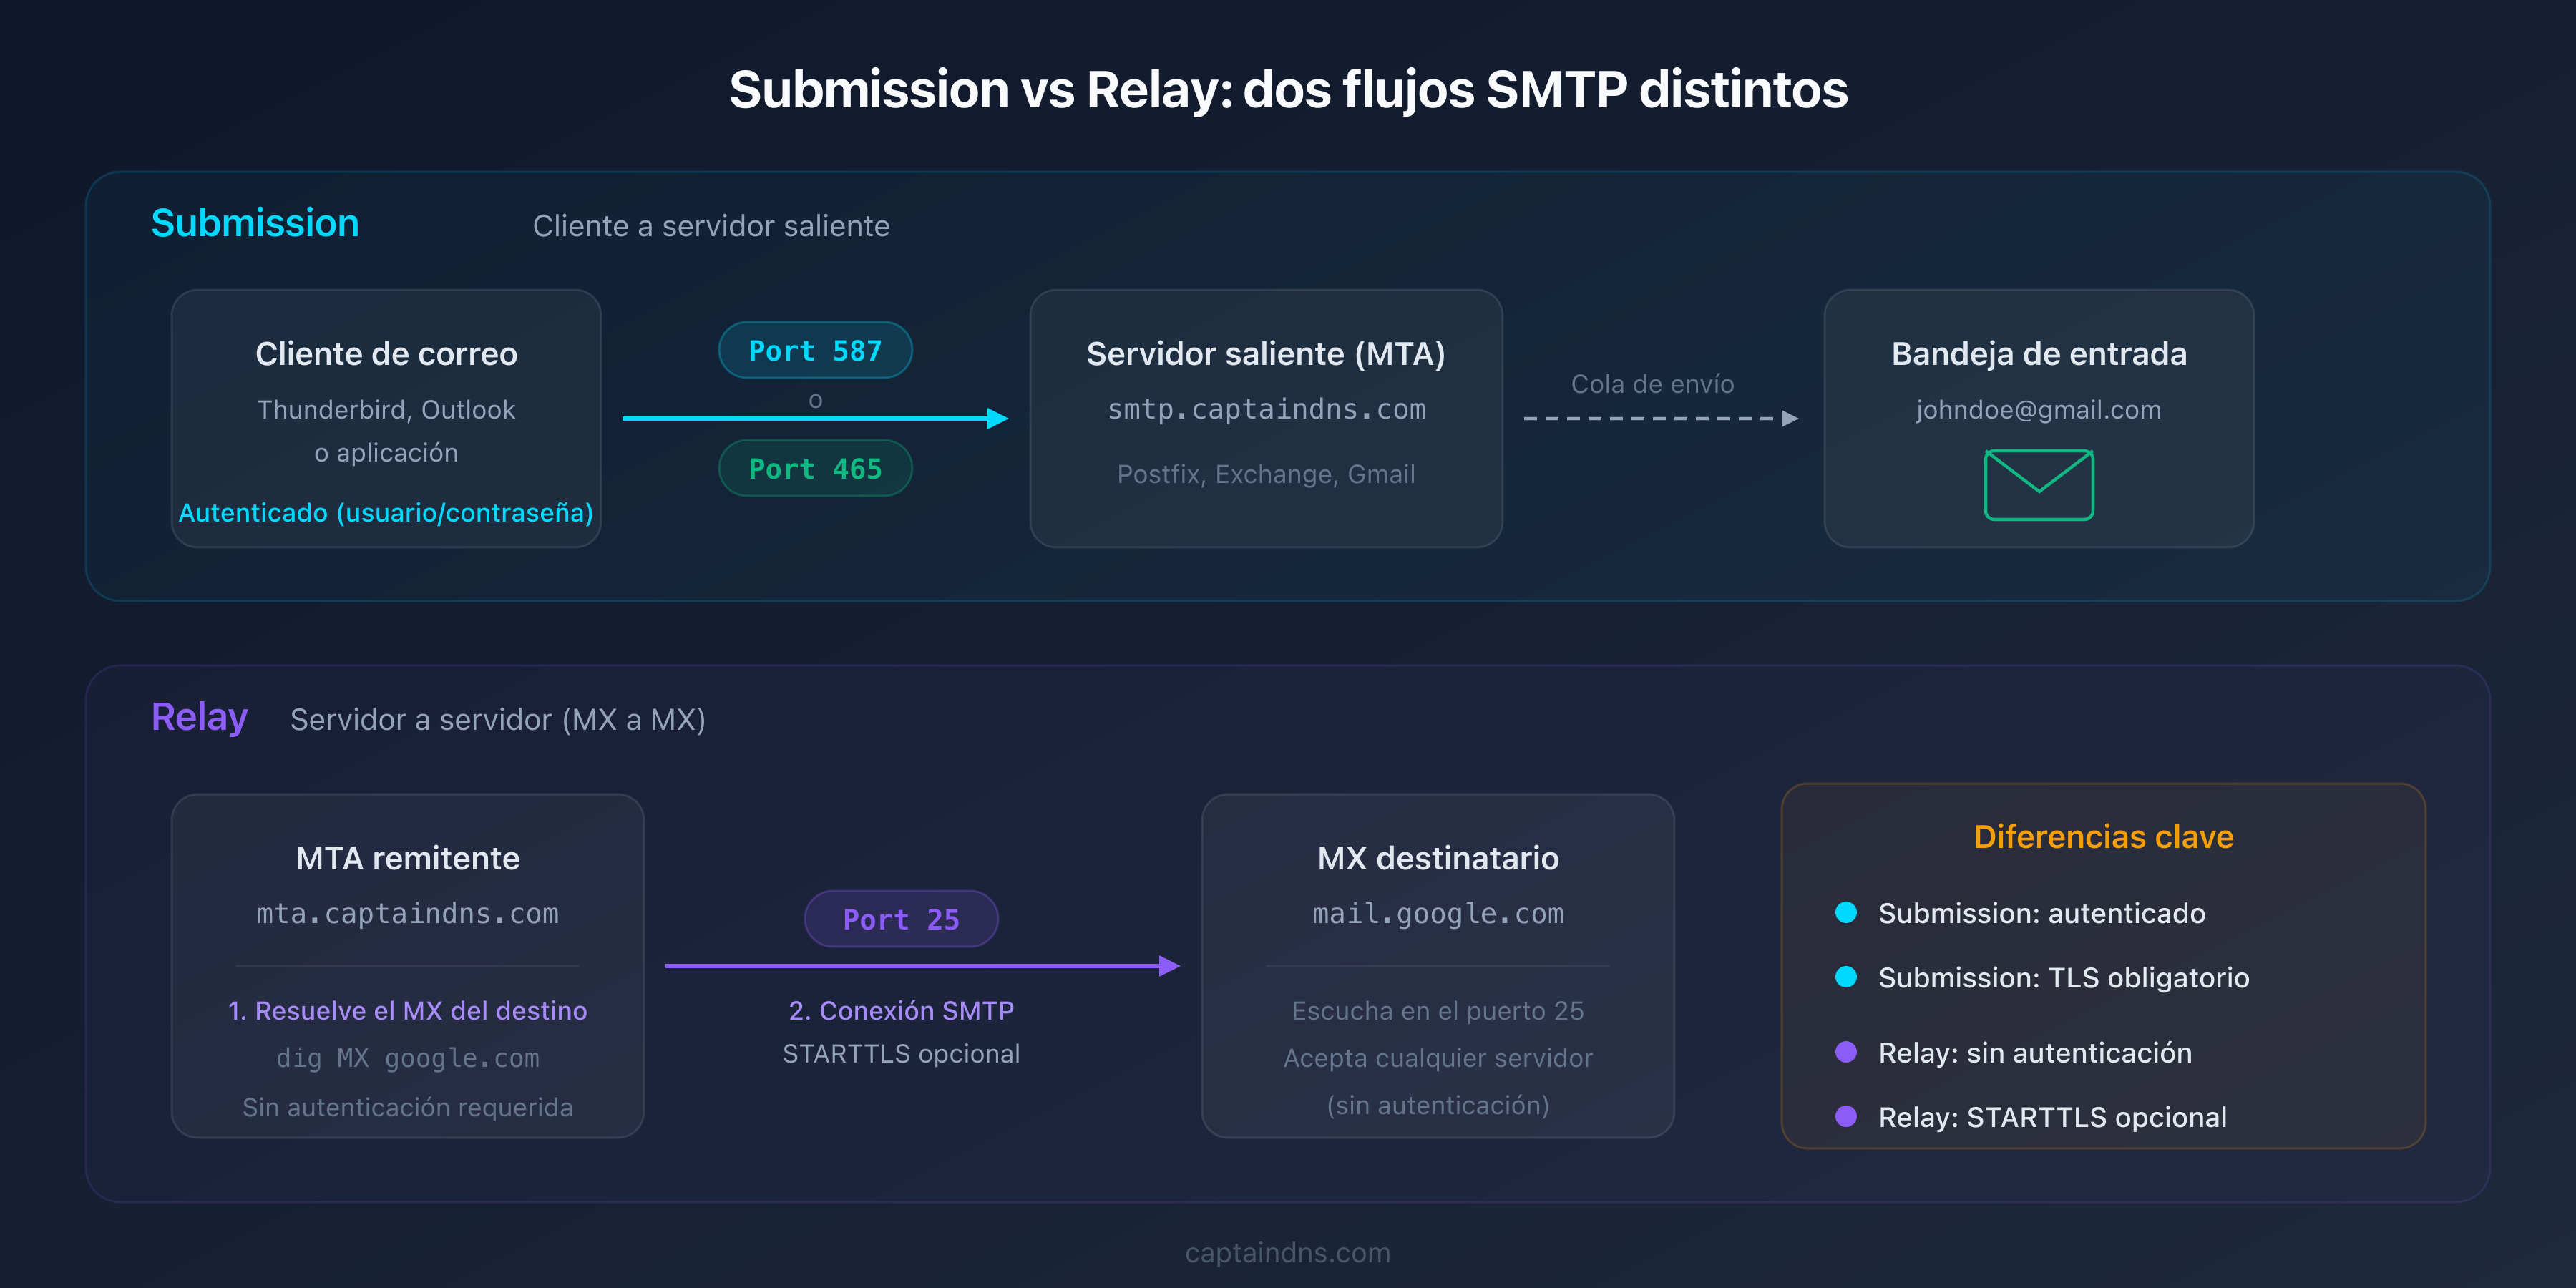Viewport: 2576px width, 1288px height.
Task: Click the dig MX google.com command
Action: [x=407, y=1058]
